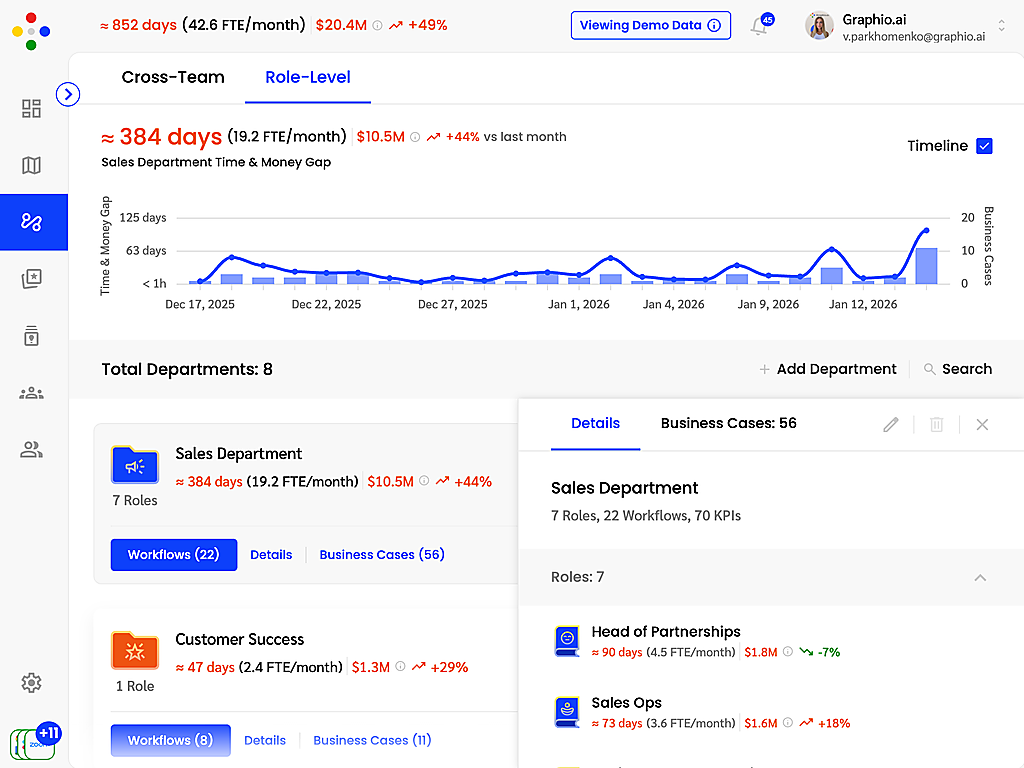Open the dashboard grid icon in sidebar

31,109
